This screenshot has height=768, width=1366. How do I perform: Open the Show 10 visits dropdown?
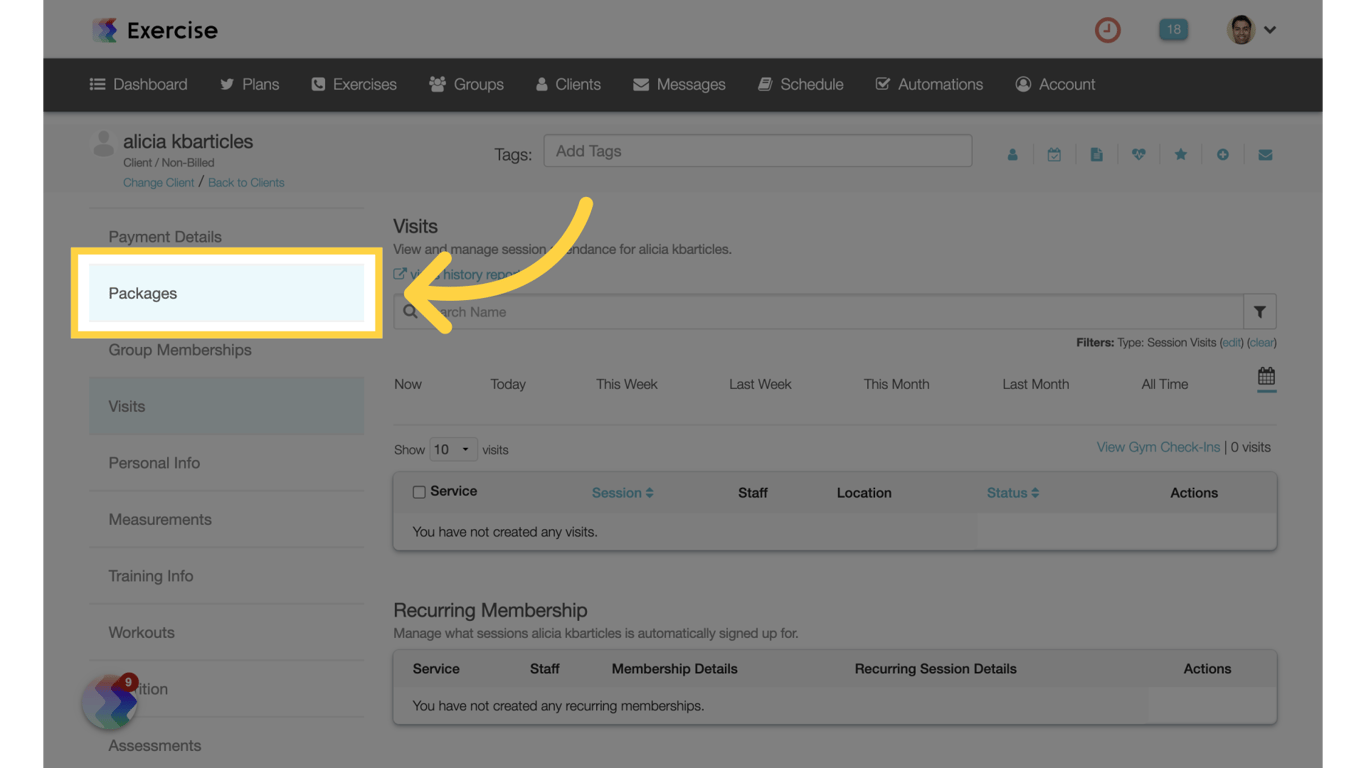tap(453, 450)
